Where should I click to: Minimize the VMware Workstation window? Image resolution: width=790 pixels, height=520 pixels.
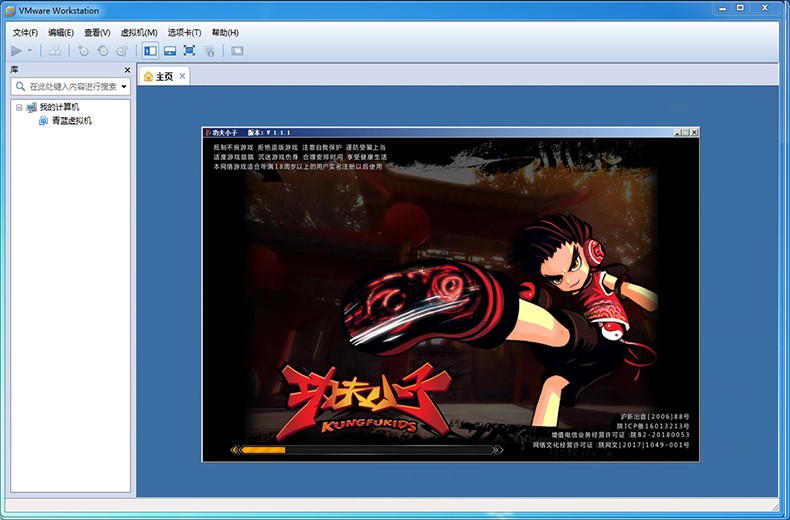pos(723,8)
